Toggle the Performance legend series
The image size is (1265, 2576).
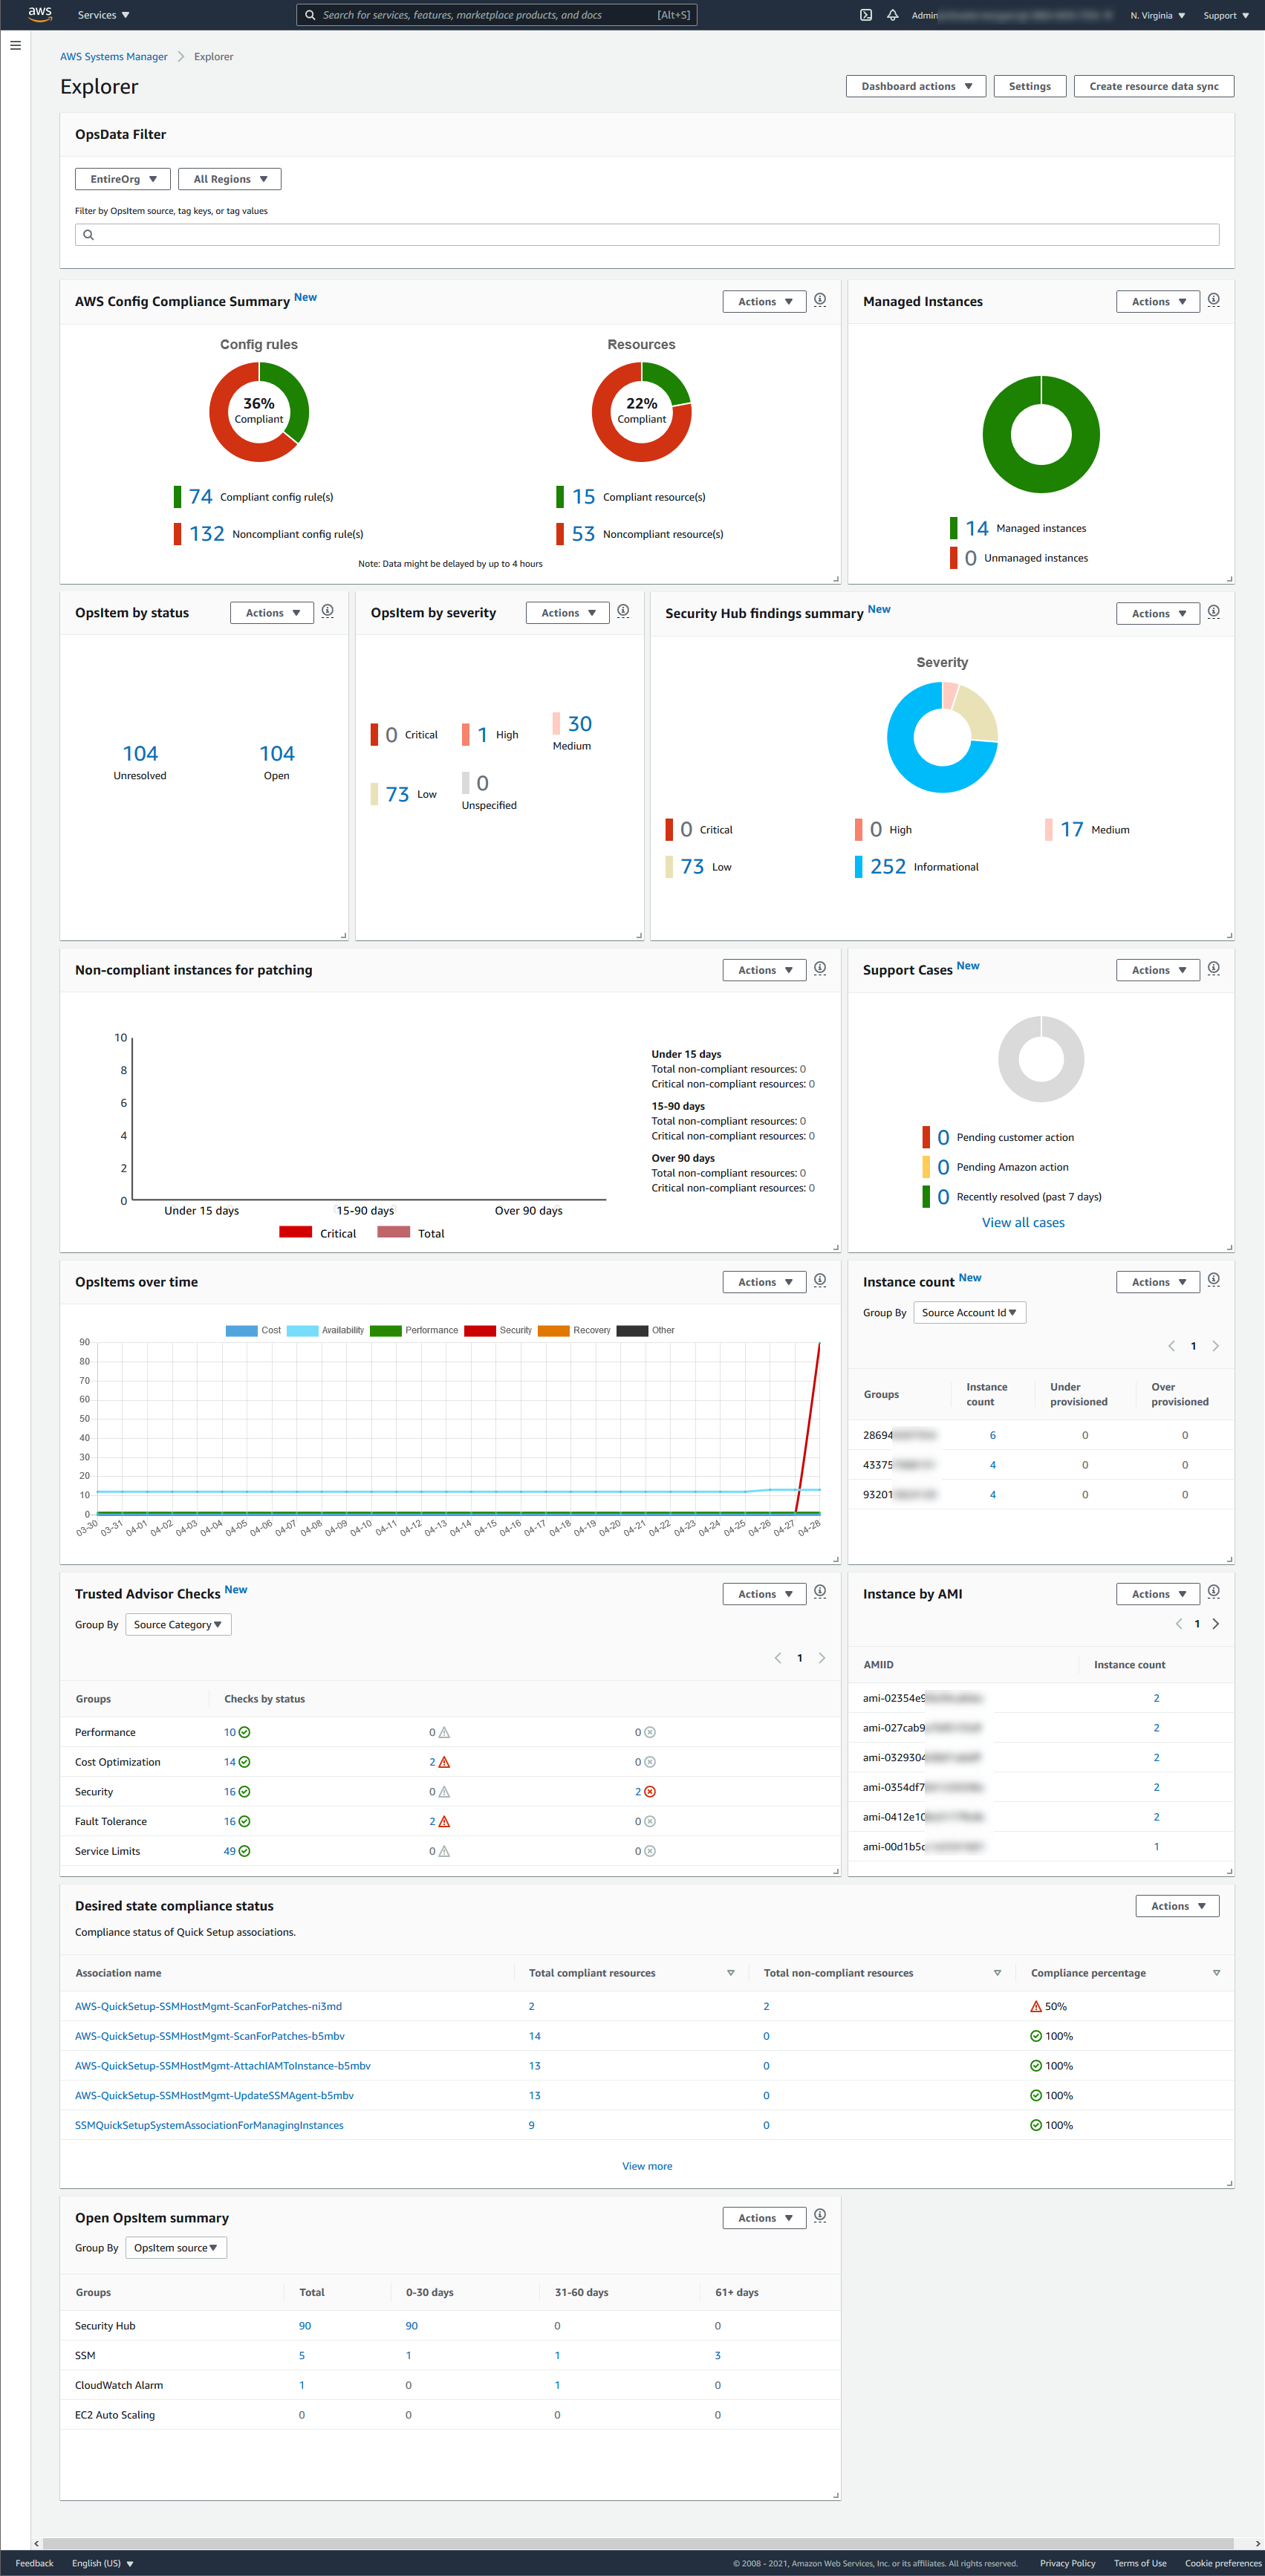click(x=414, y=1331)
